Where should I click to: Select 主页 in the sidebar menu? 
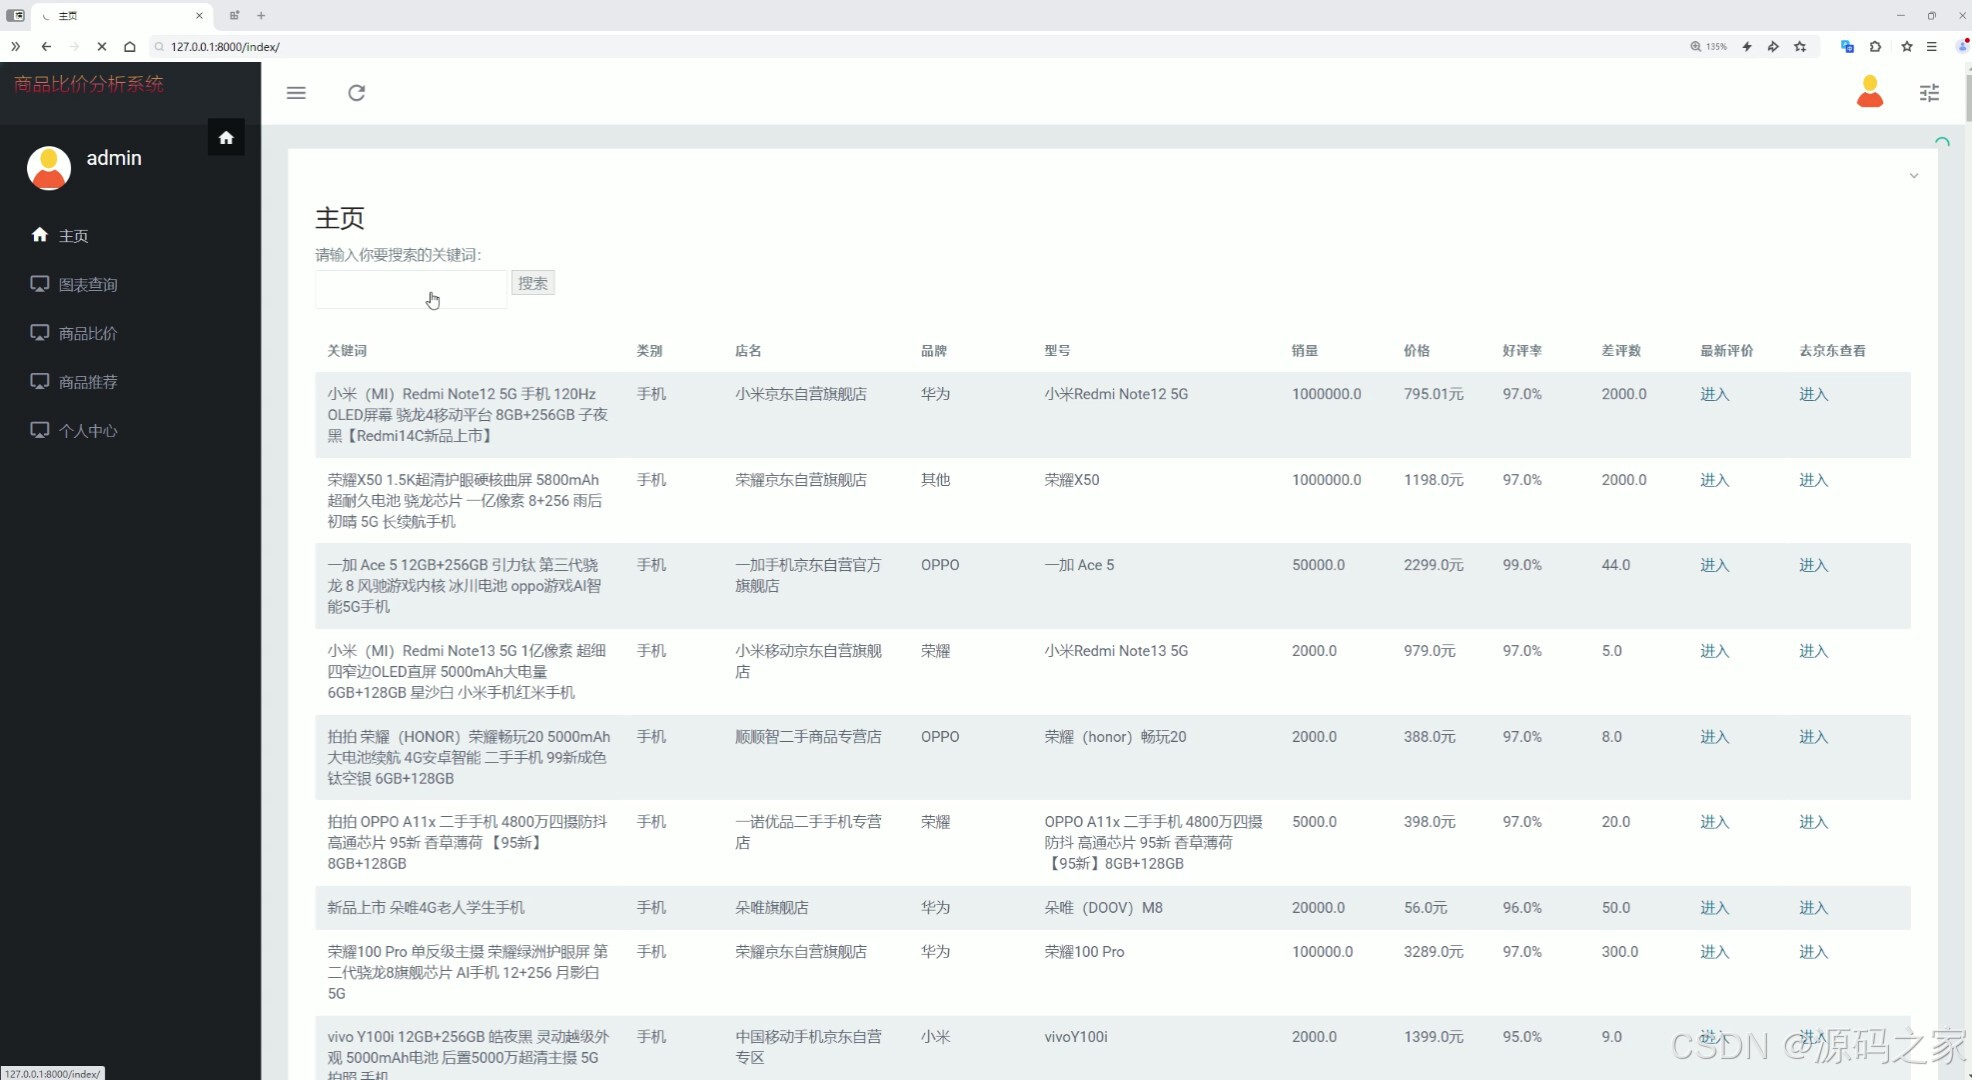[x=73, y=235]
